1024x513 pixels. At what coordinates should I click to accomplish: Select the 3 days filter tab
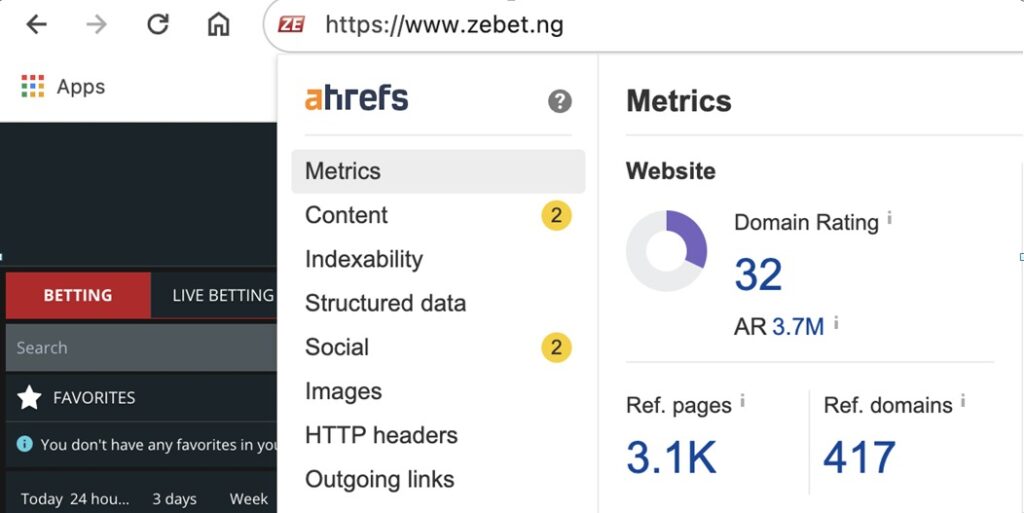tap(174, 499)
